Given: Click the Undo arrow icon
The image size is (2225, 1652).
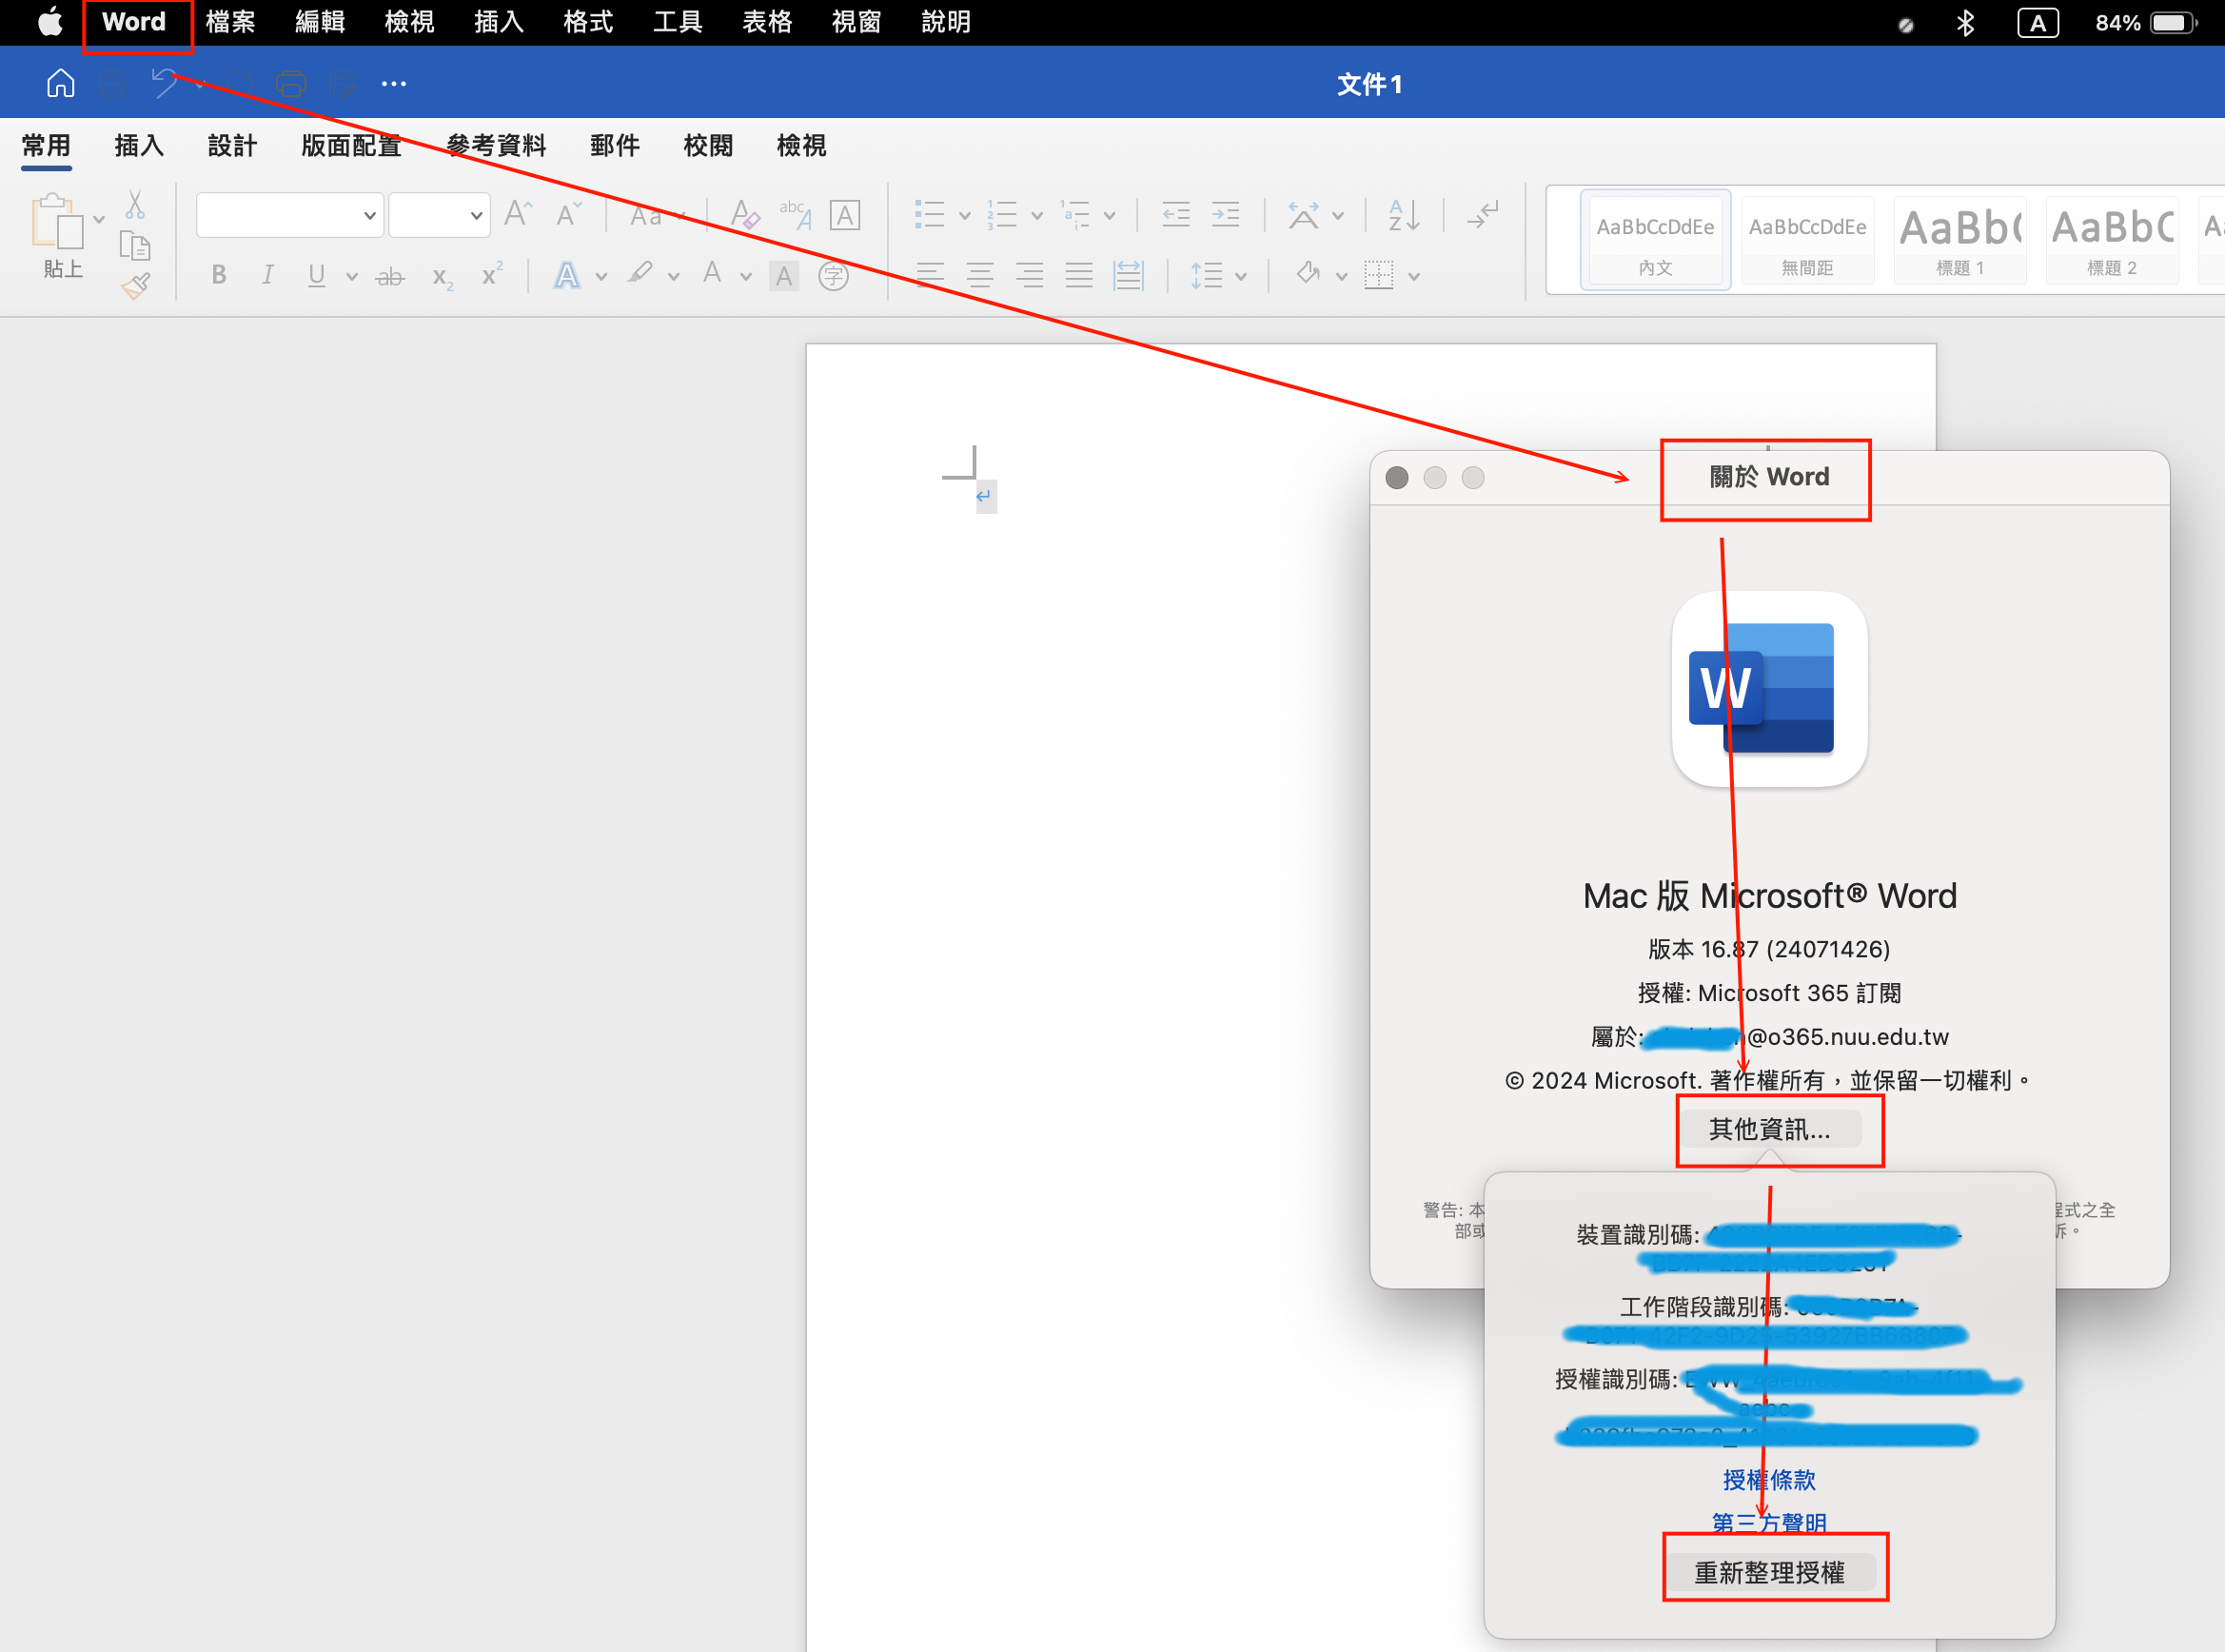Looking at the screenshot, I should pyautogui.click(x=165, y=84).
